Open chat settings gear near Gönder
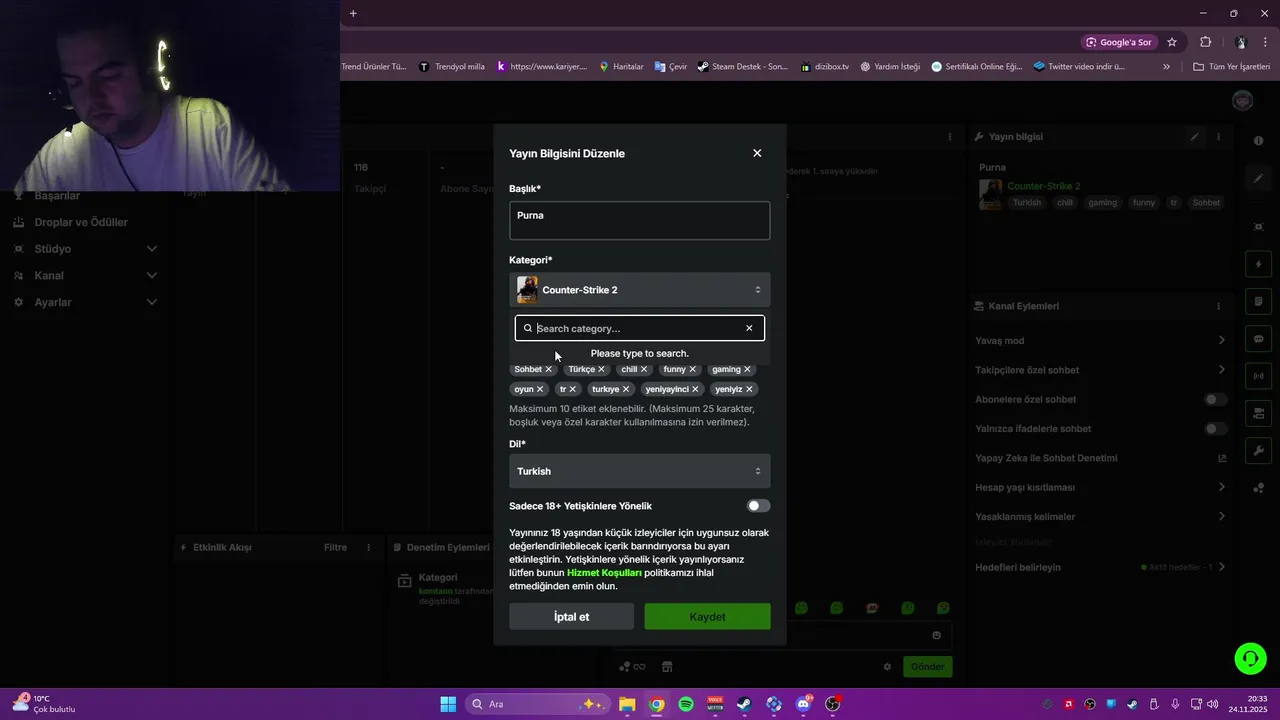The image size is (1280, 720). (887, 667)
